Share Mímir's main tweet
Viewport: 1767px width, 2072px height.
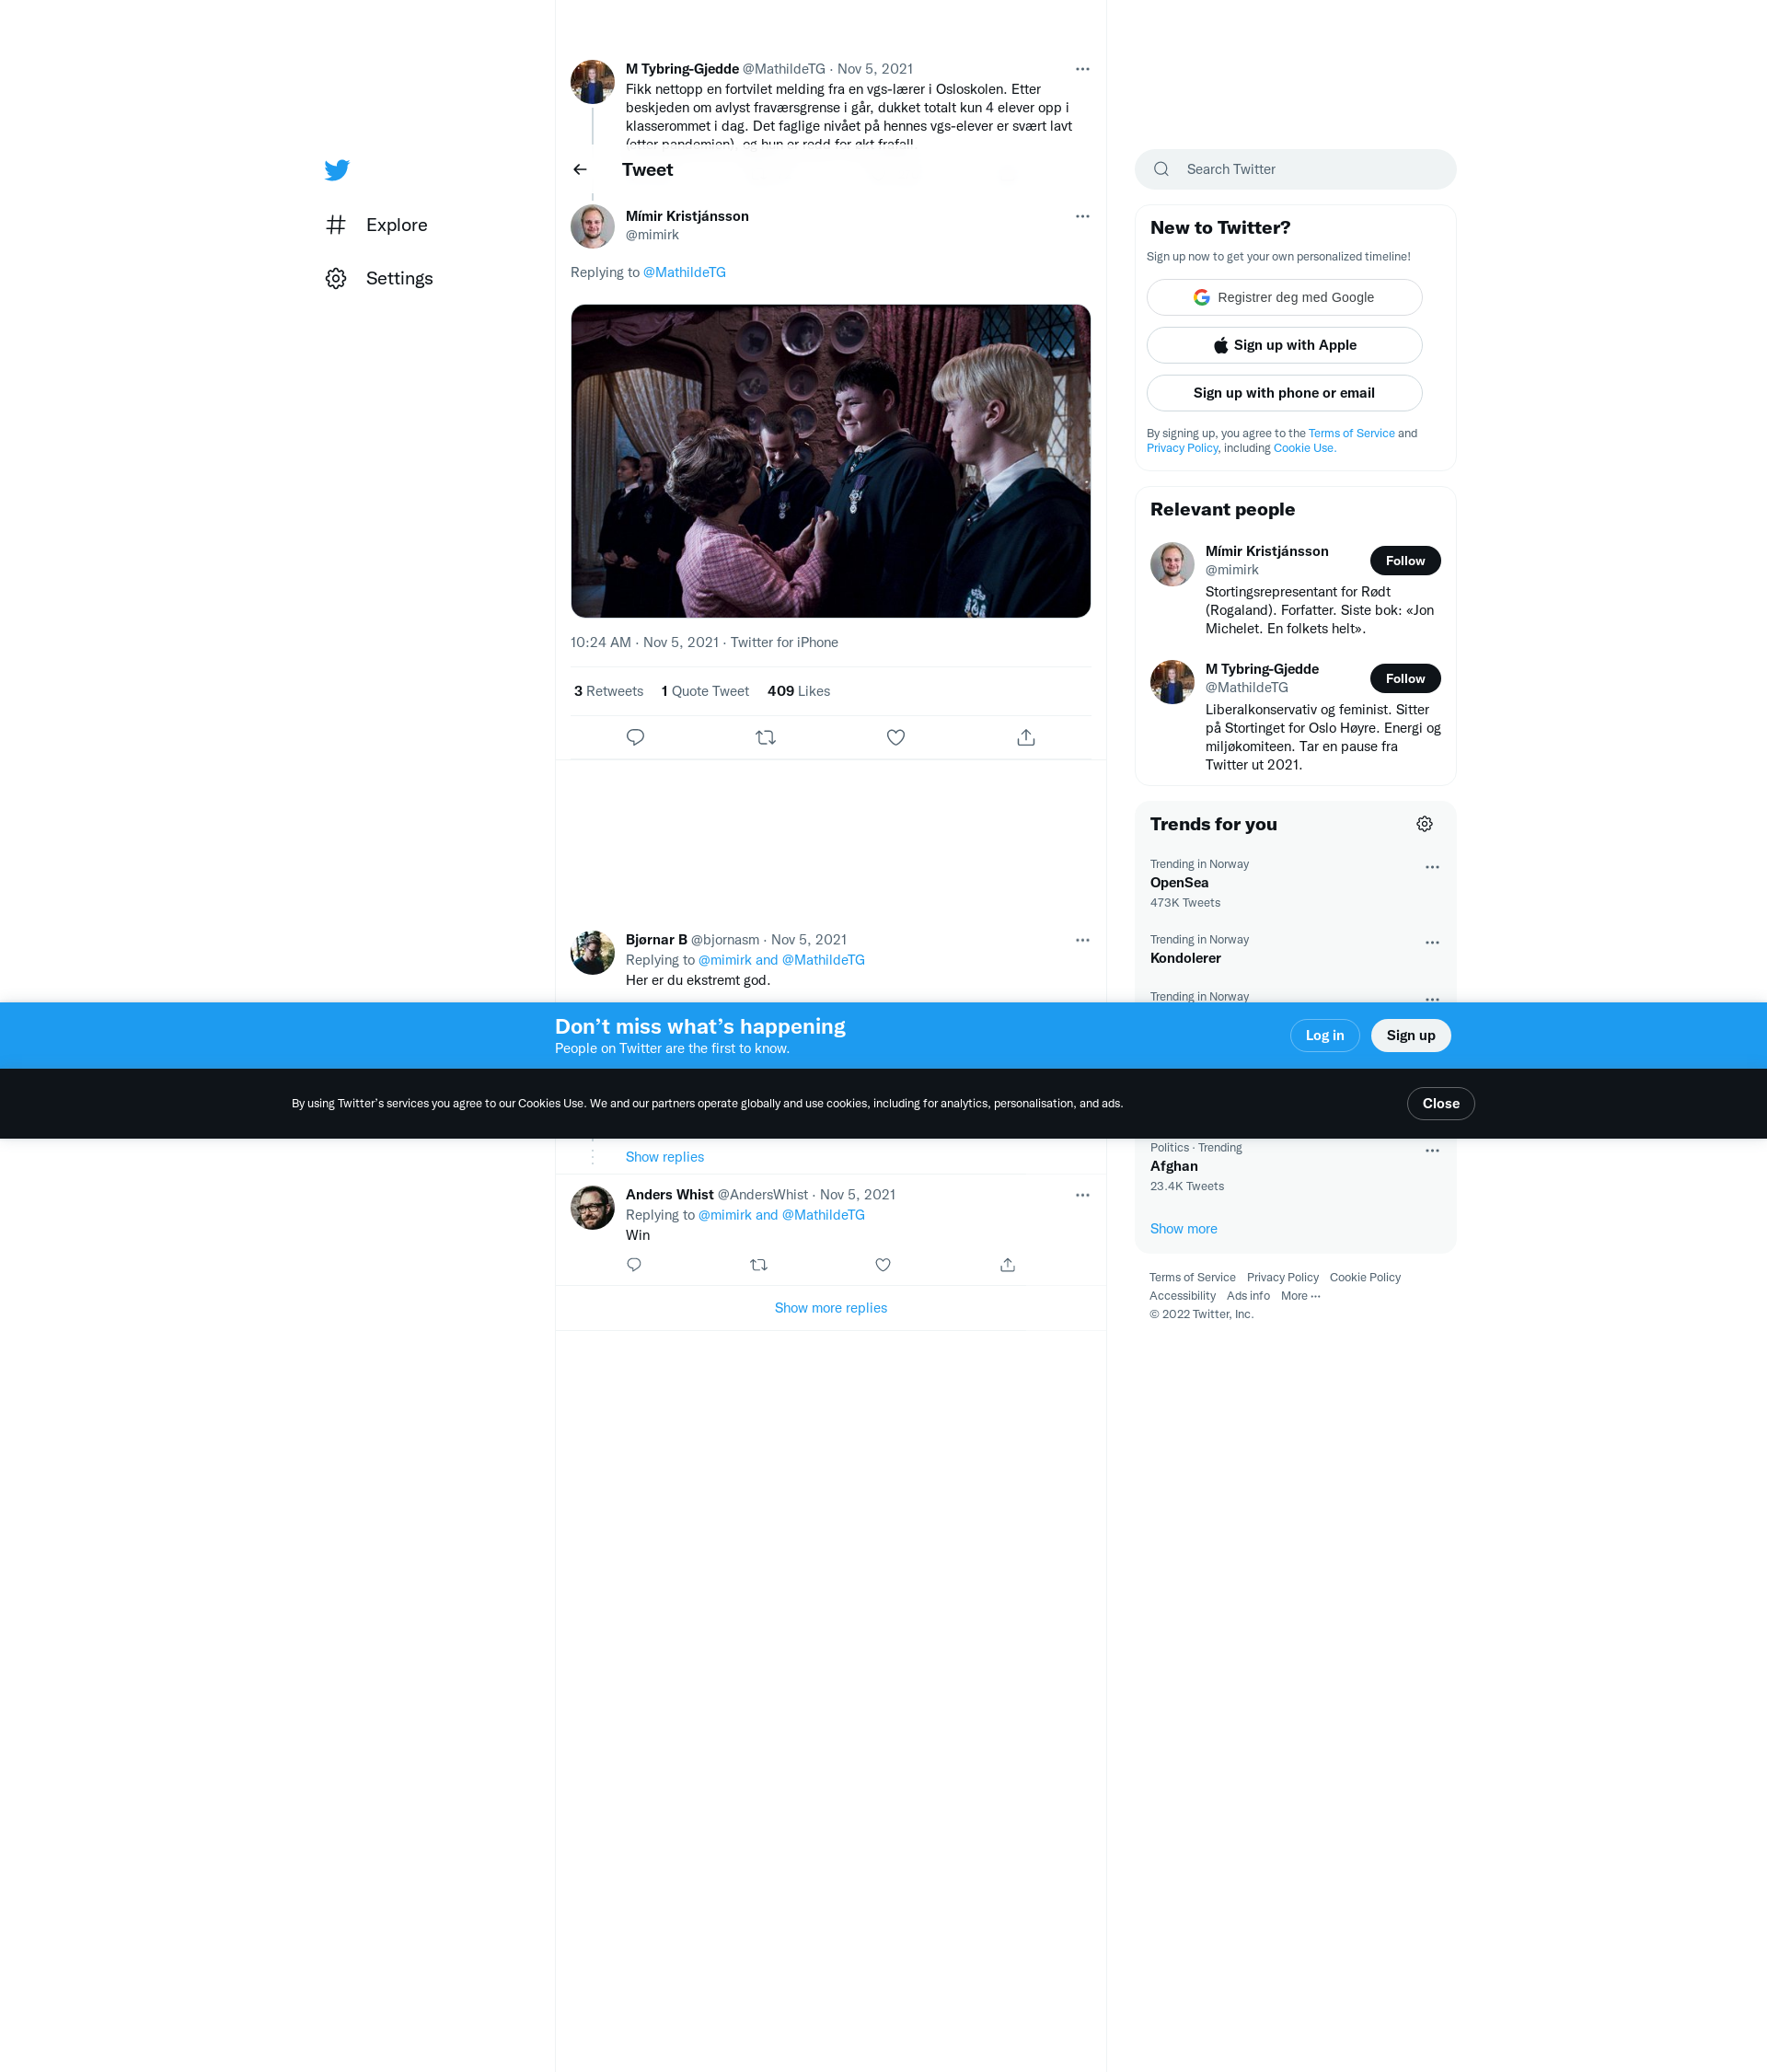point(1026,737)
